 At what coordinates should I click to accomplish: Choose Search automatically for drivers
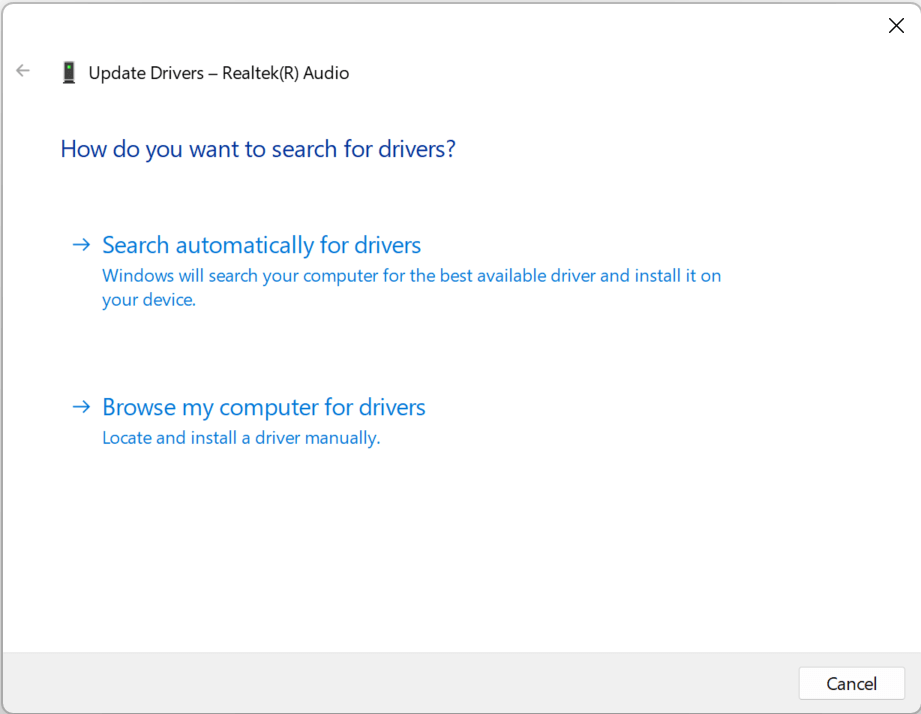261,245
